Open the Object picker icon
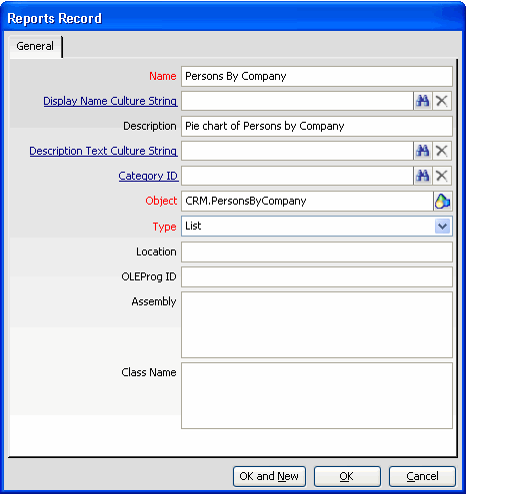 (442, 201)
